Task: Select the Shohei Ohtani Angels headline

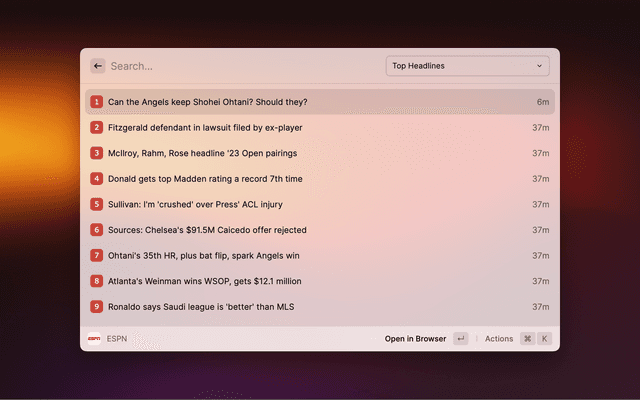Action: [208, 102]
